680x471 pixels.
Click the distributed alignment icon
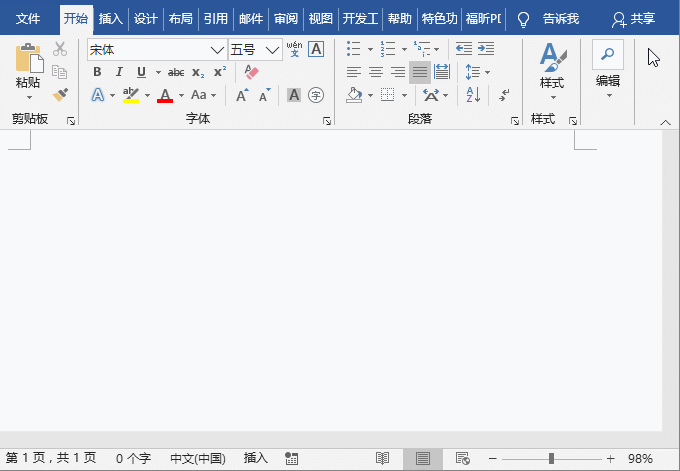click(442, 72)
